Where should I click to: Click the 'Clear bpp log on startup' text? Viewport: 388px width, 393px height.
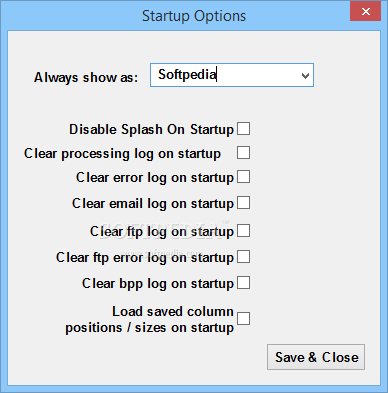coord(158,284)
